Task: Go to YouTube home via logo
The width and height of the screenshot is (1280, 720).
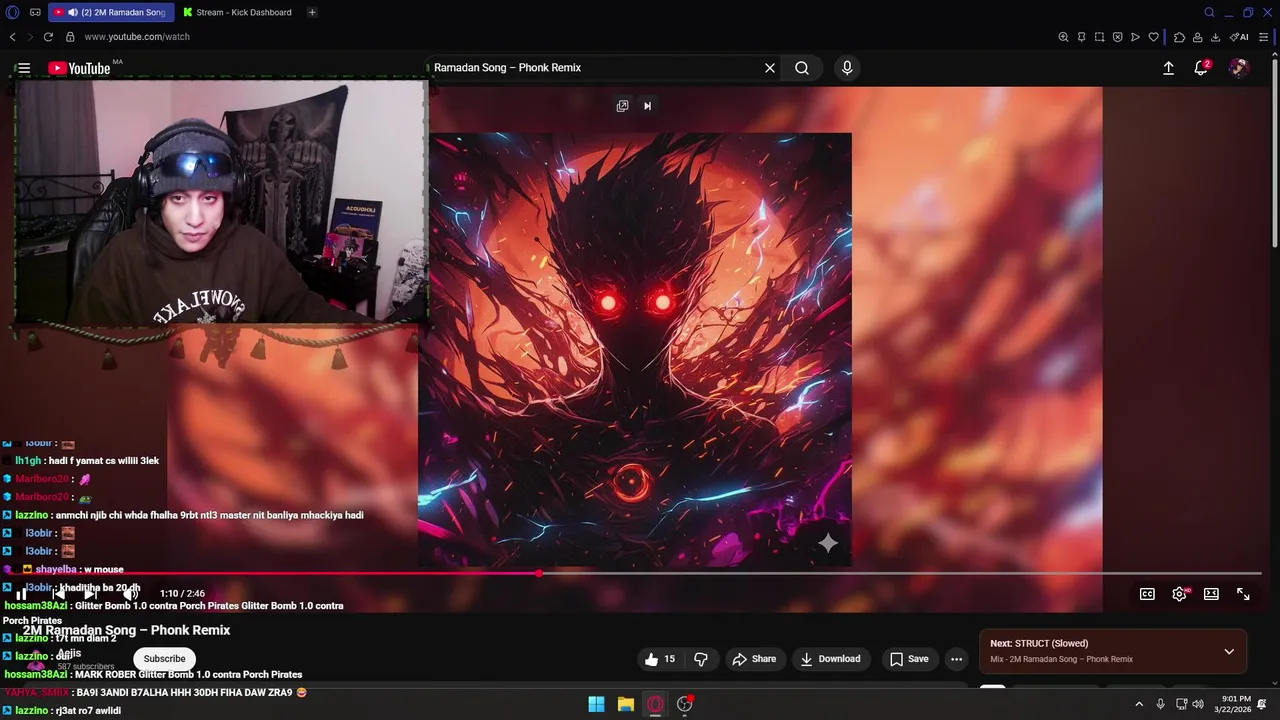Action: click(79, 68)
